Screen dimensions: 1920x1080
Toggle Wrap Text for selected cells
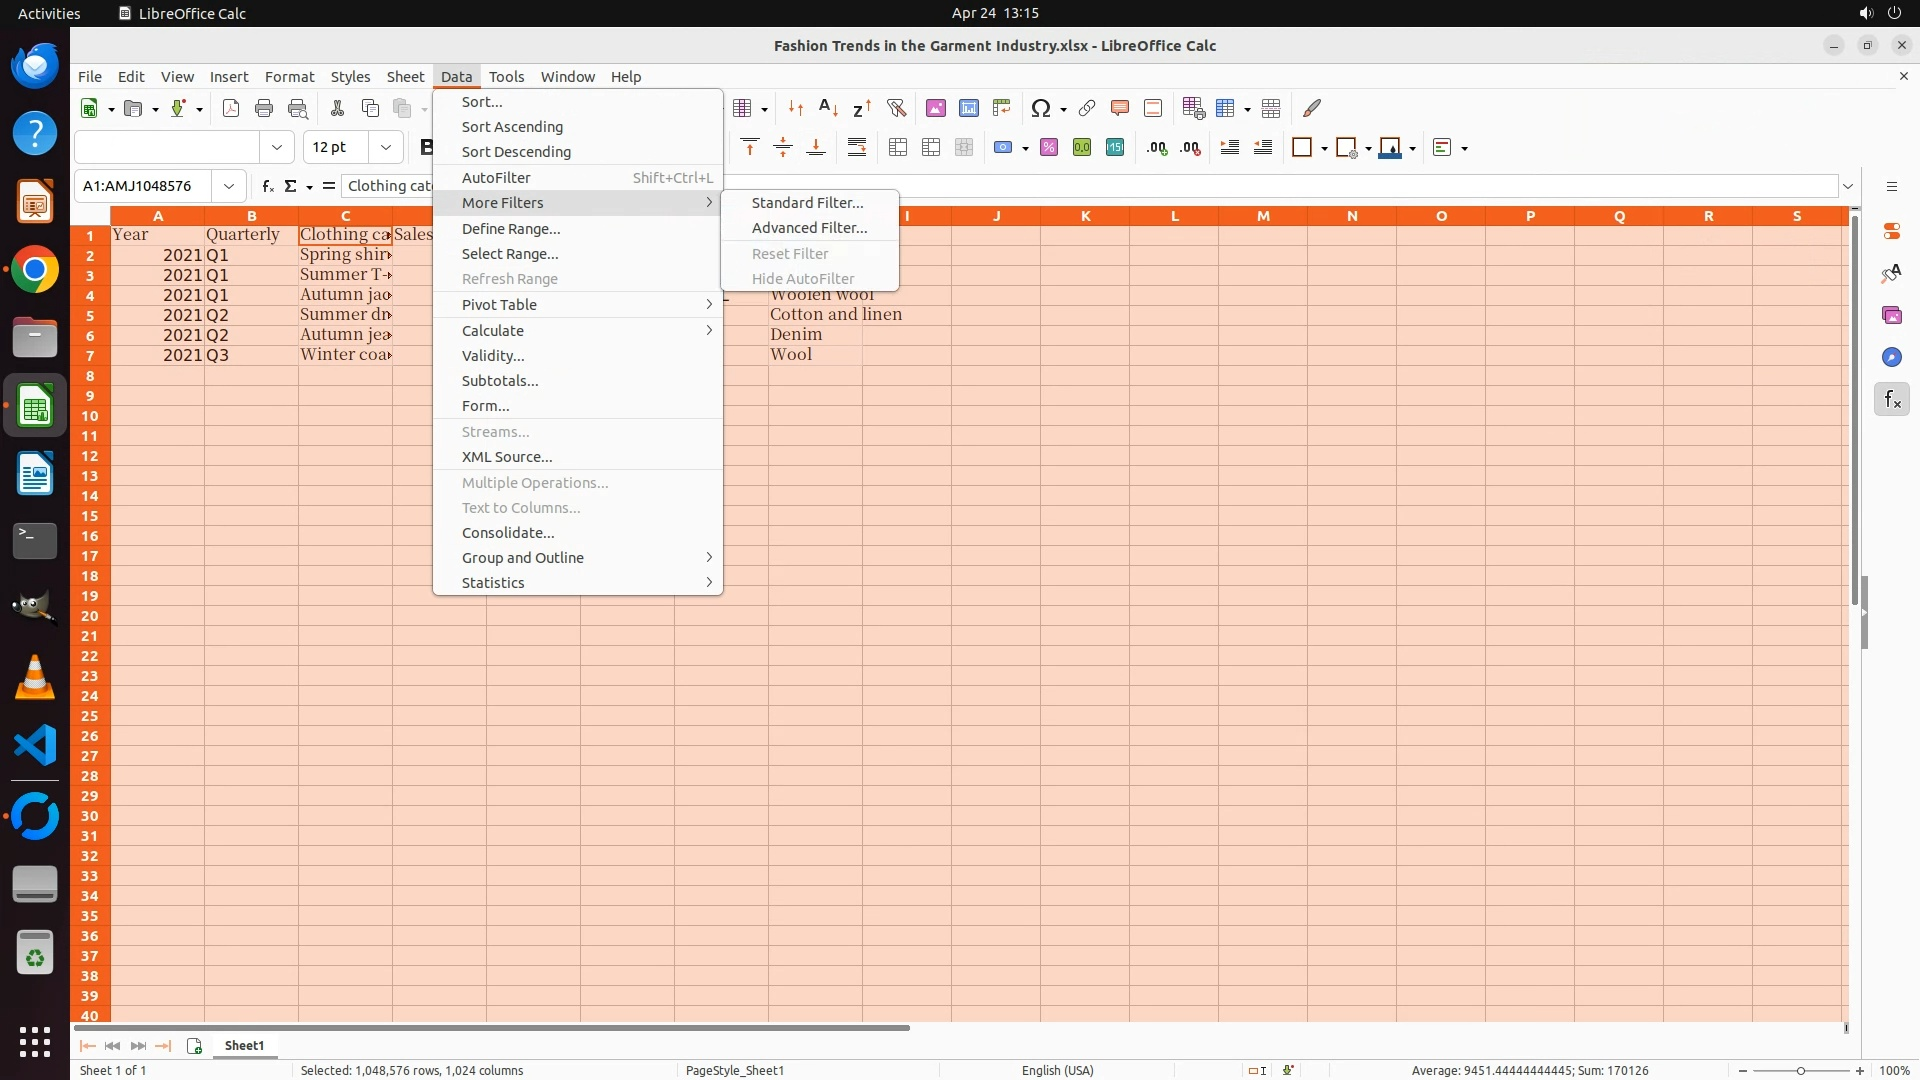pos(857,148)
